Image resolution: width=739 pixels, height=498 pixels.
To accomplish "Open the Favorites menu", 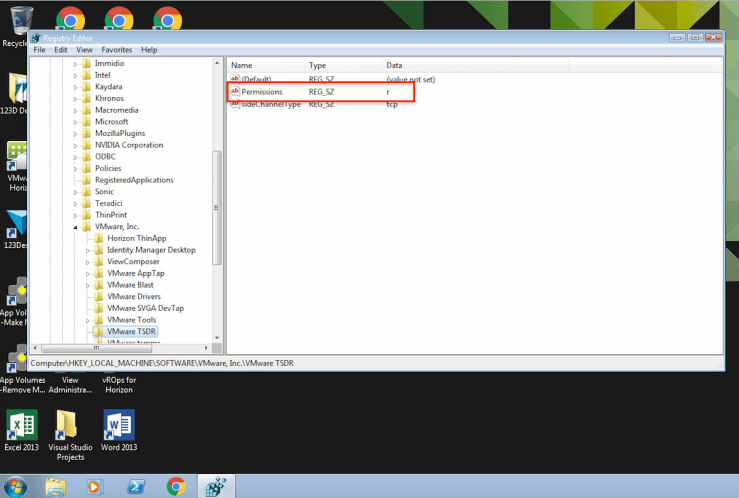I will 116,49.
